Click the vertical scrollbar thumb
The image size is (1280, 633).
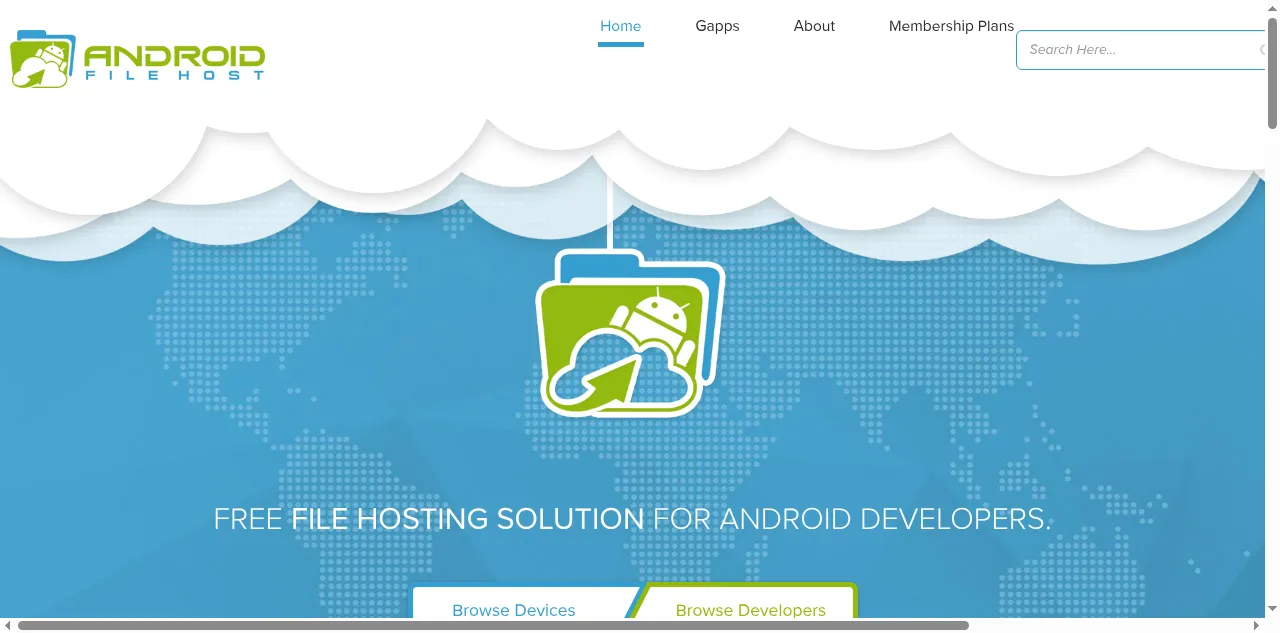tap(1273, 72)
